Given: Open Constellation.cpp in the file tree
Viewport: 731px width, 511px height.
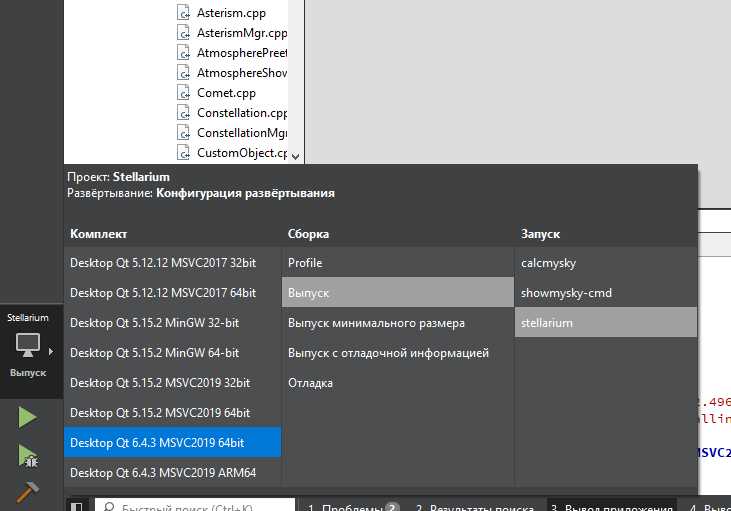Looking at the screenshot, I should (242, 113).
